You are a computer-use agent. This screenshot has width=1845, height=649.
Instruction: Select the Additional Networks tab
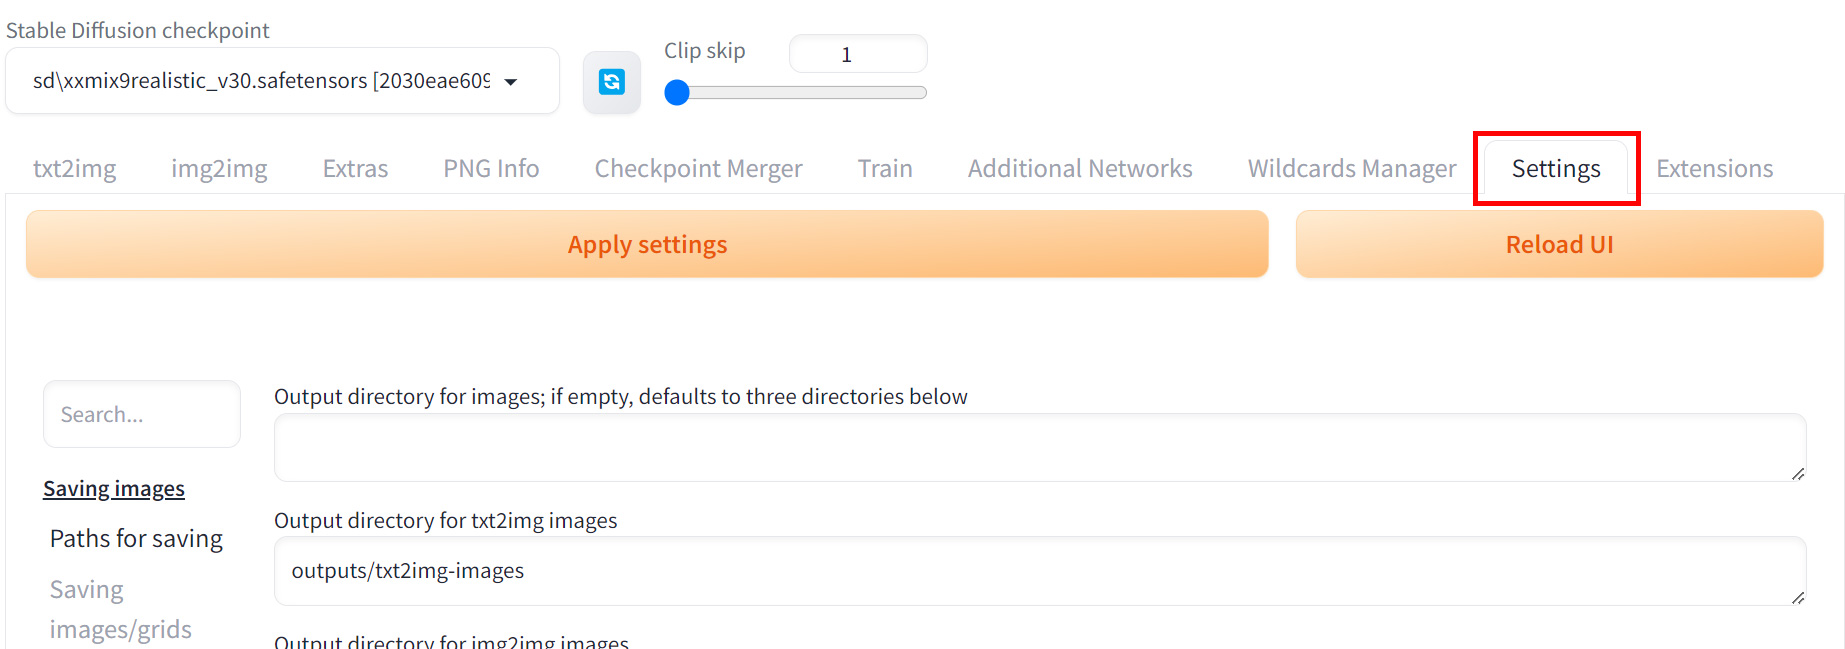pyautogui.click(x=1080, y=169)
